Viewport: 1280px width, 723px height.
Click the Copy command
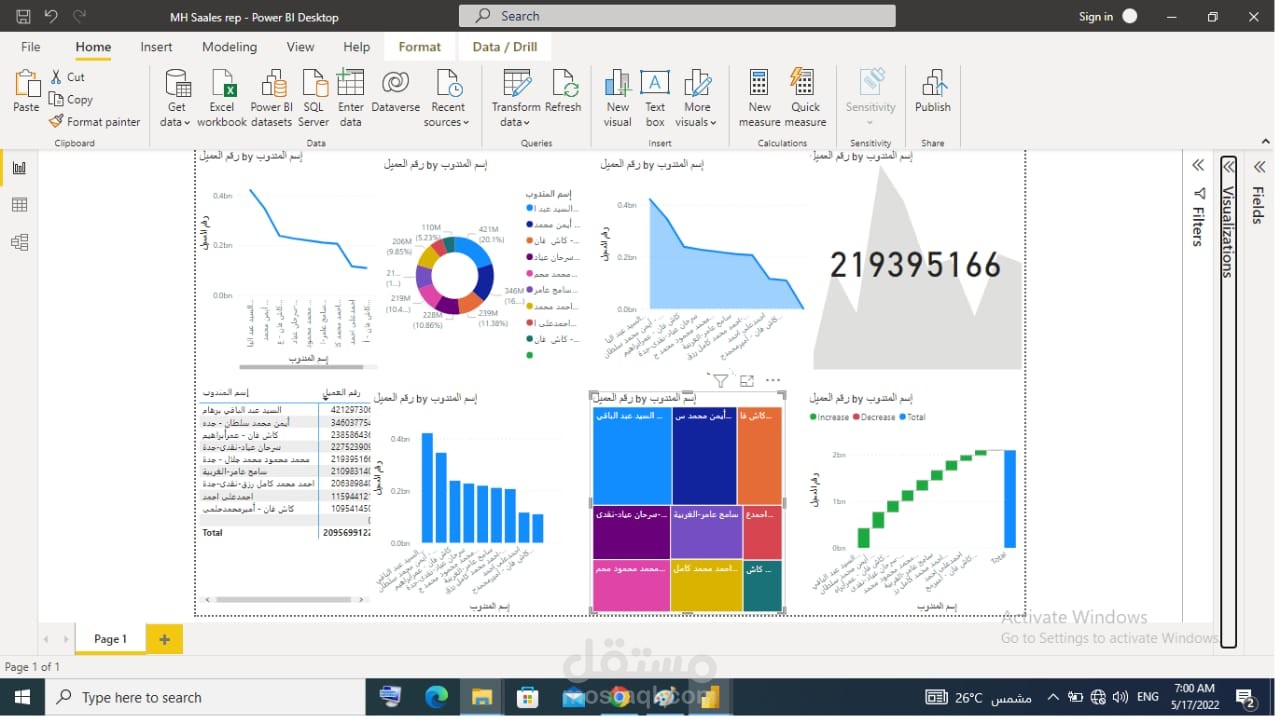(71, 99)
